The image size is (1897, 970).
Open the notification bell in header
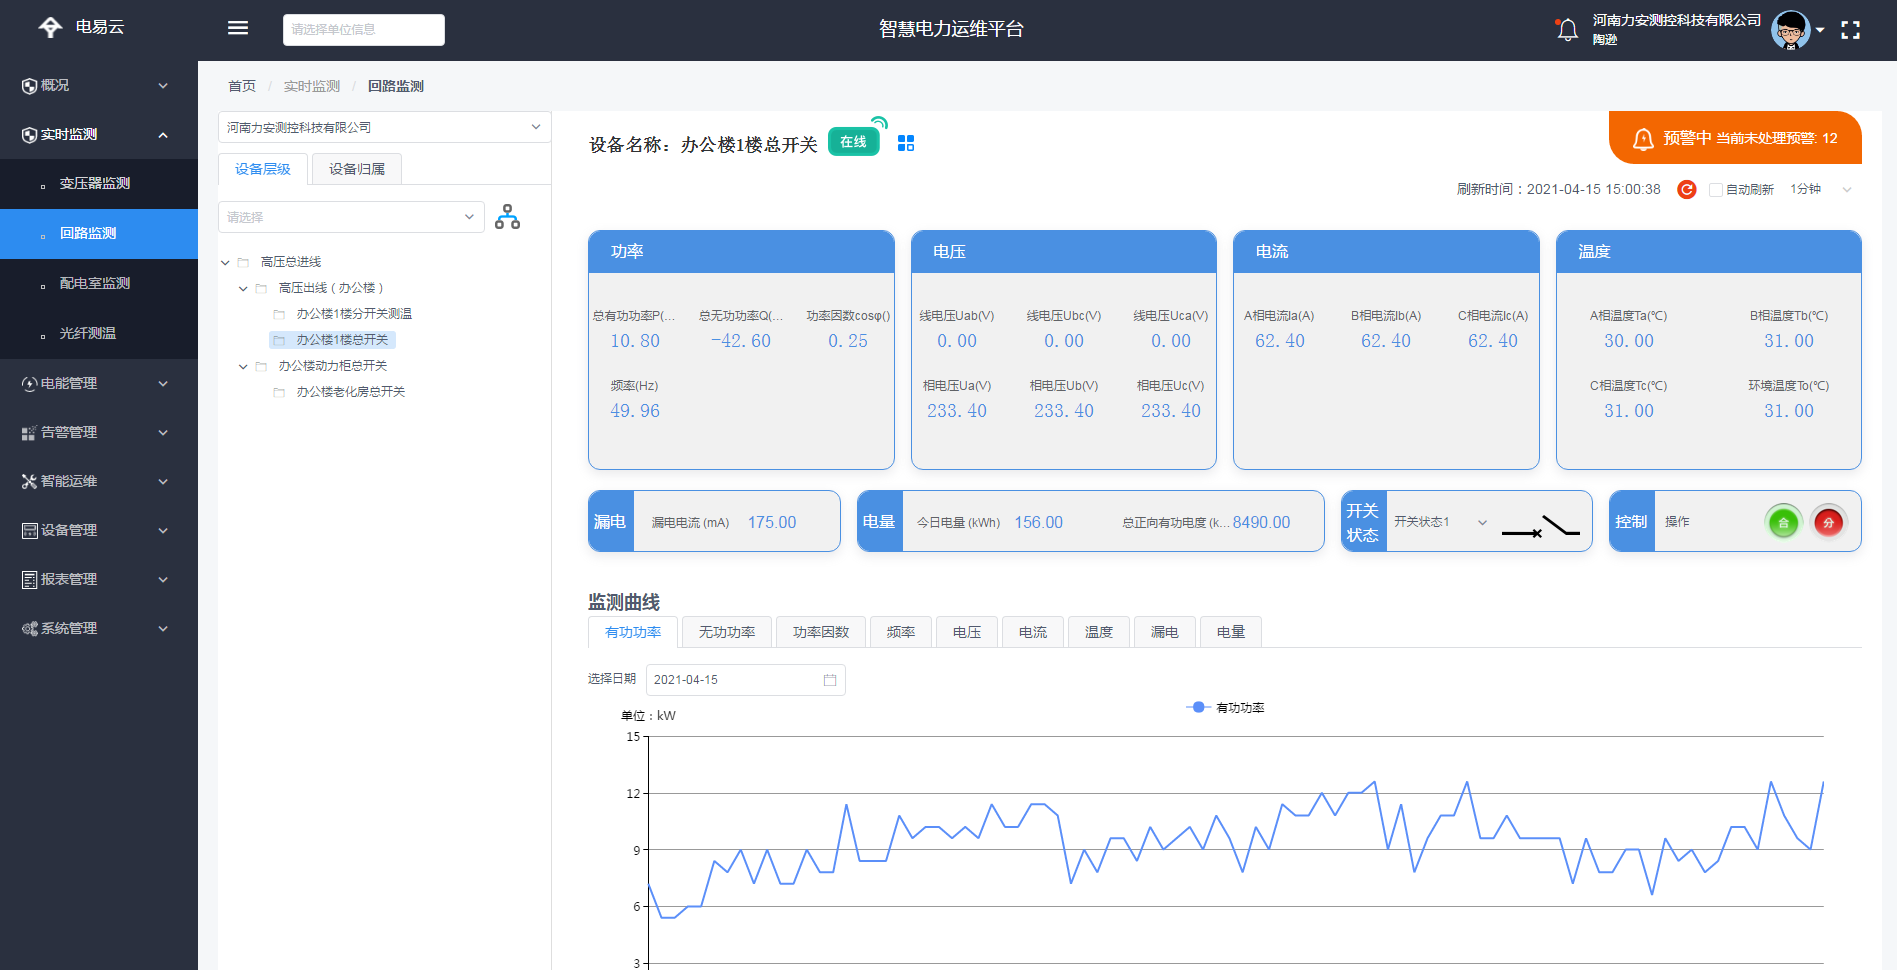point(1567,30)
